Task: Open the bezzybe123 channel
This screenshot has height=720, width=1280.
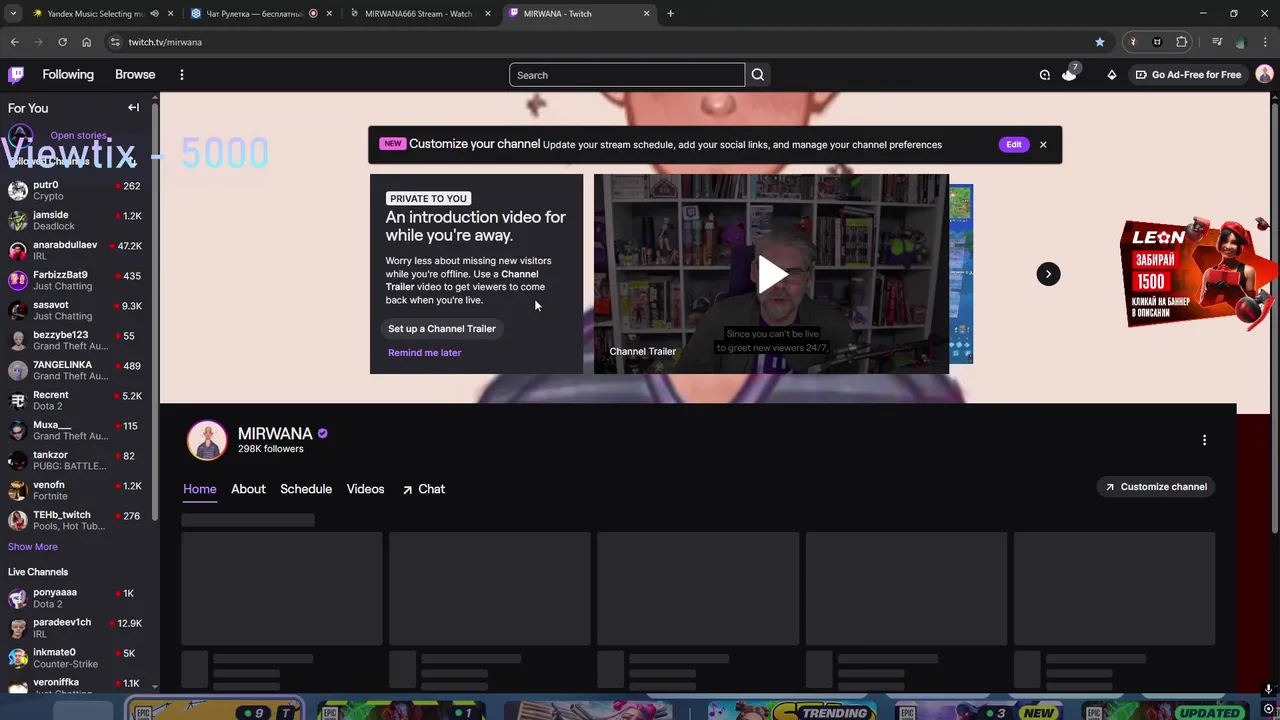Action: tap(75, 340)
